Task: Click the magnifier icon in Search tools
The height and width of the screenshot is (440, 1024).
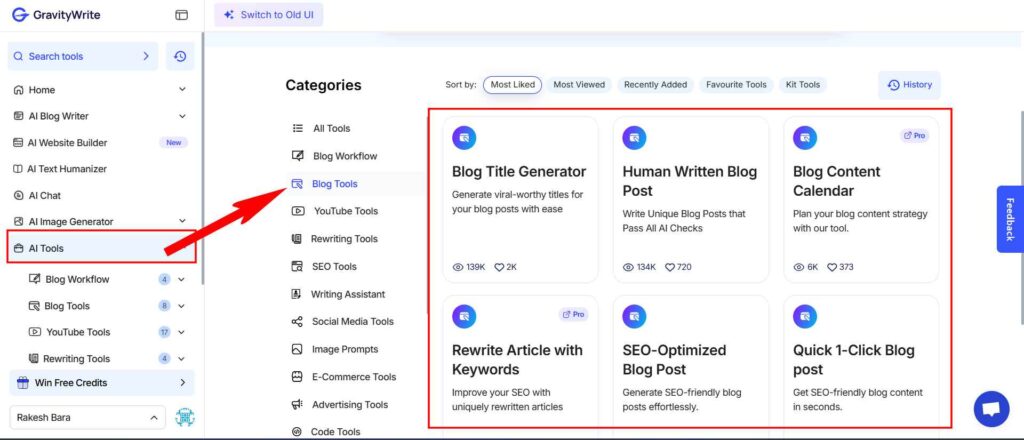Action: click(18, 56)
